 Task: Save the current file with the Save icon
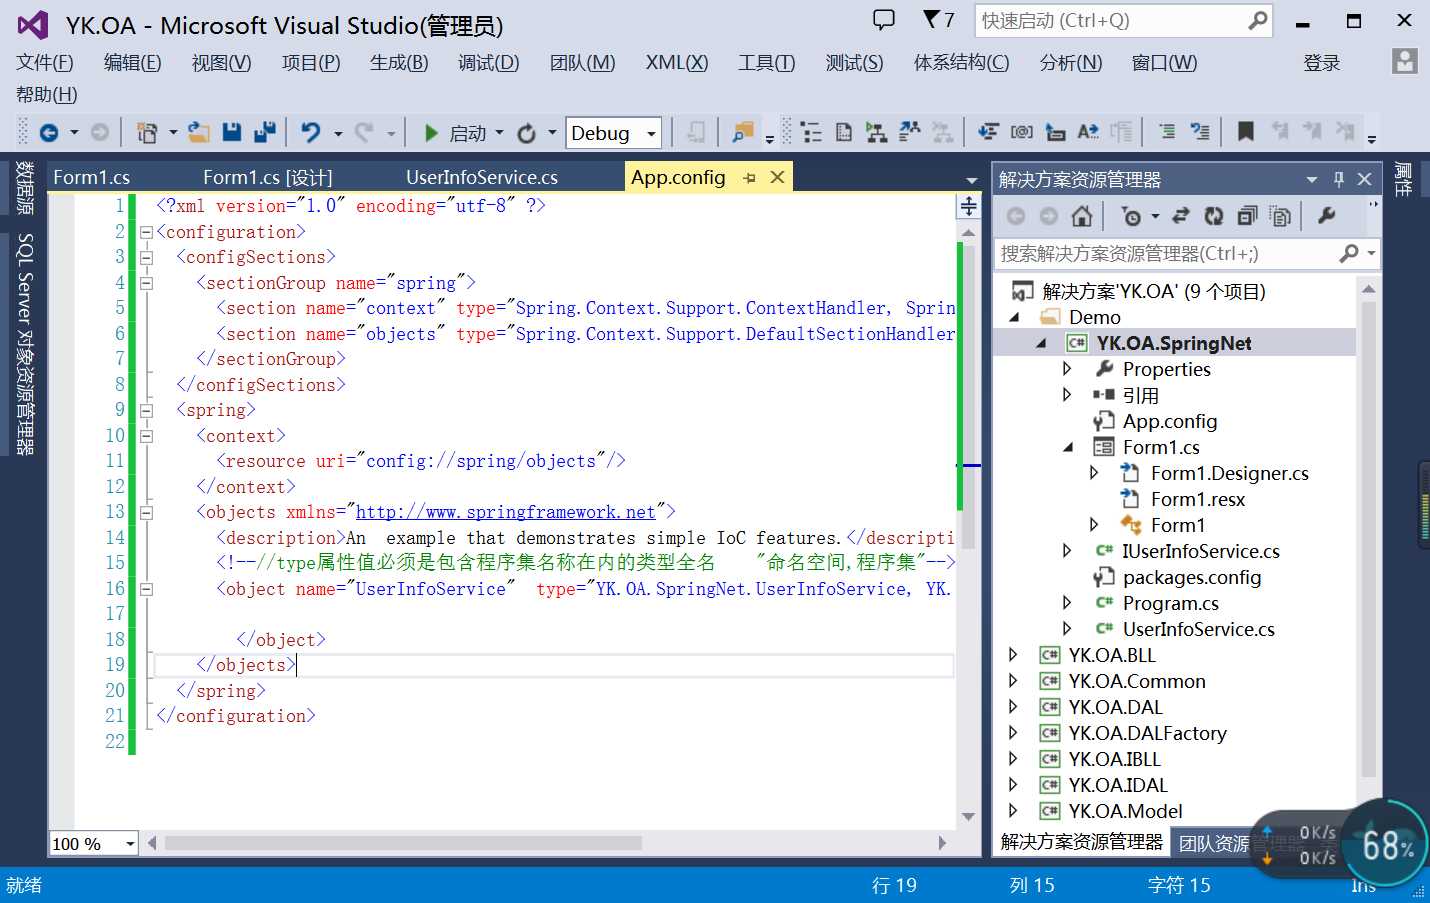232,132
